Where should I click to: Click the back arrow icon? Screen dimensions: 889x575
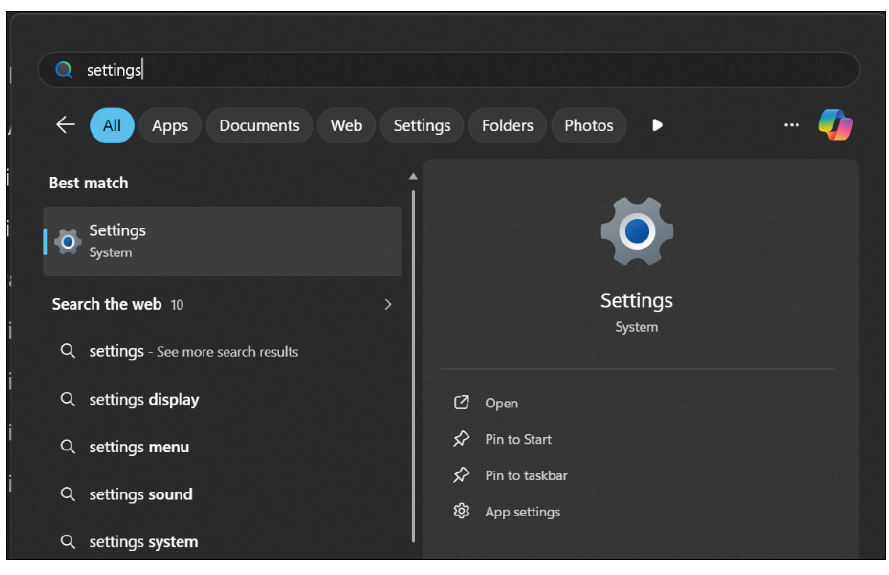pos(65,125)
